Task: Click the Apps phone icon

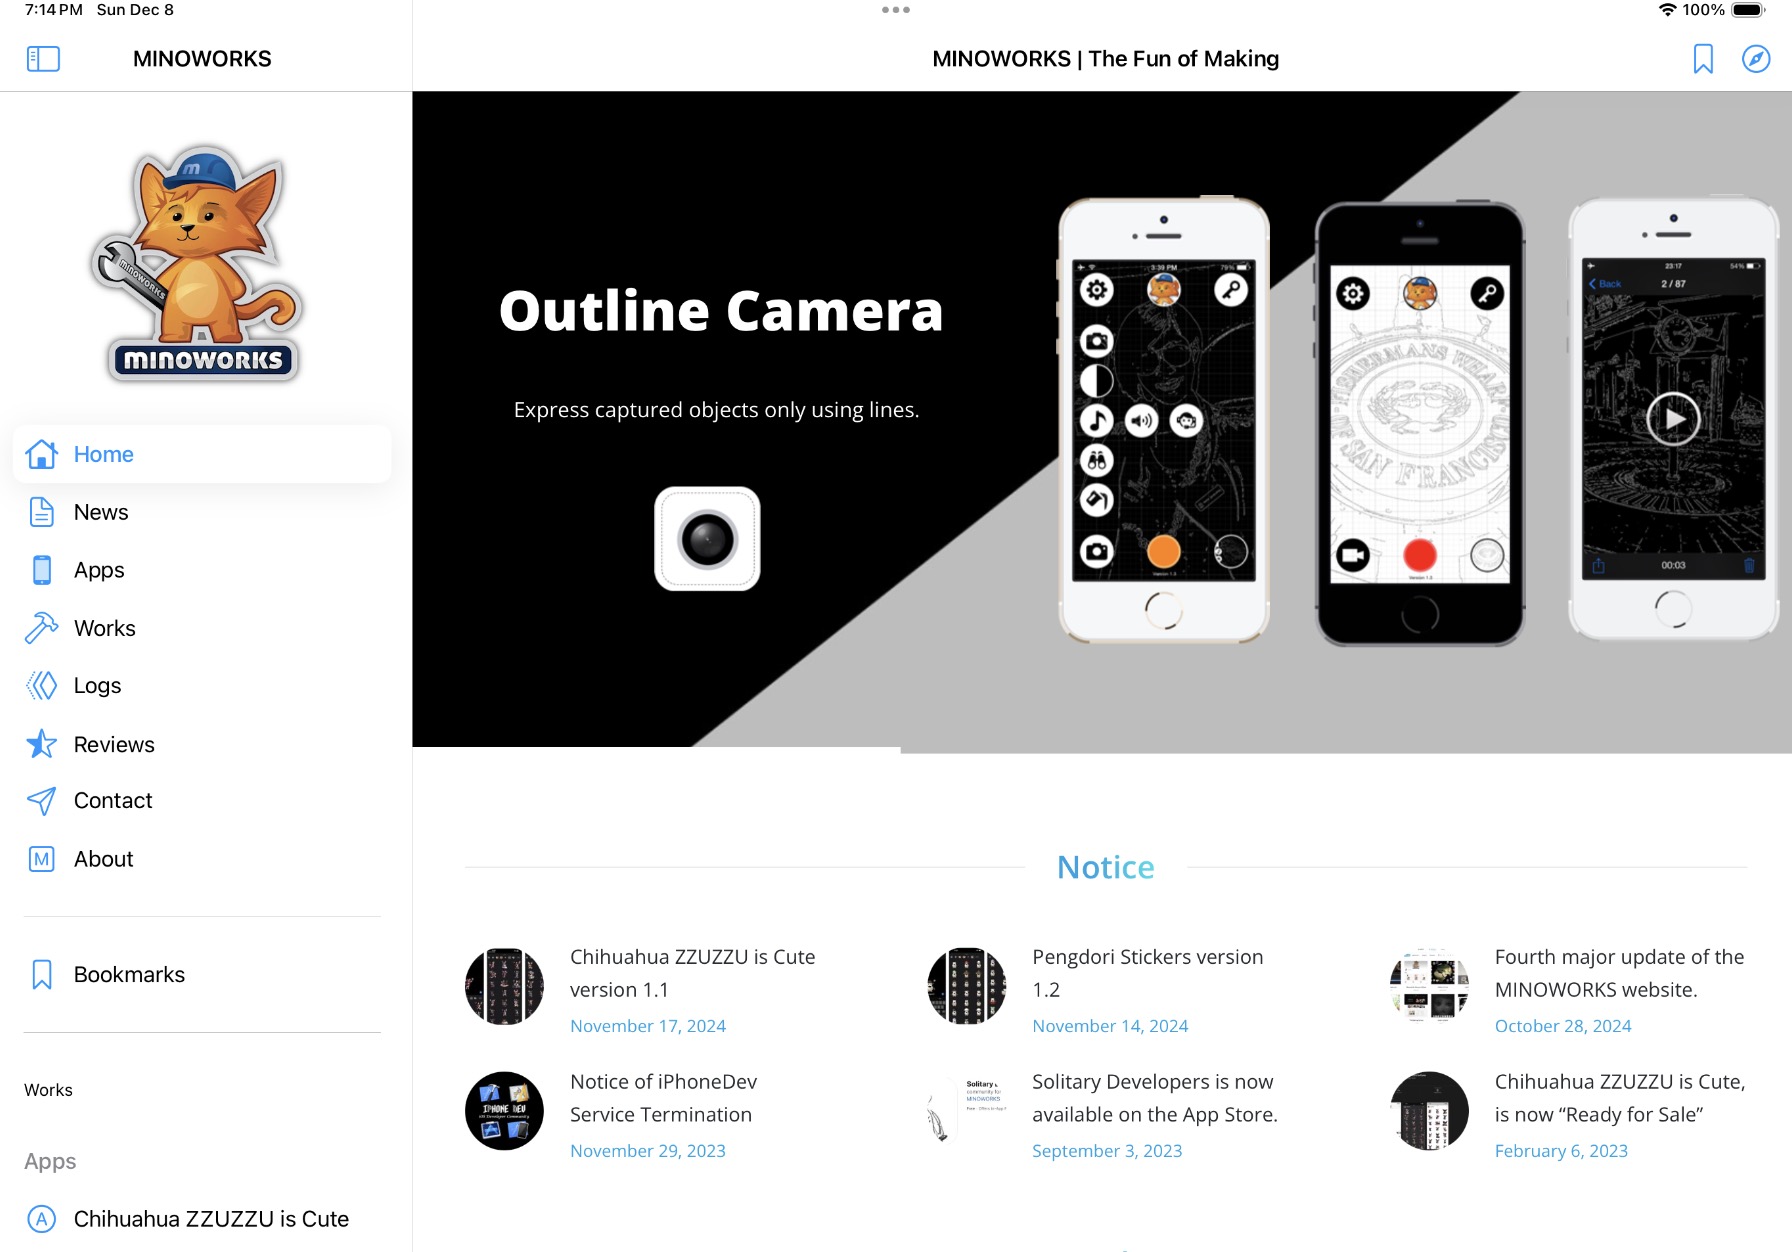Action: [42, 570]
